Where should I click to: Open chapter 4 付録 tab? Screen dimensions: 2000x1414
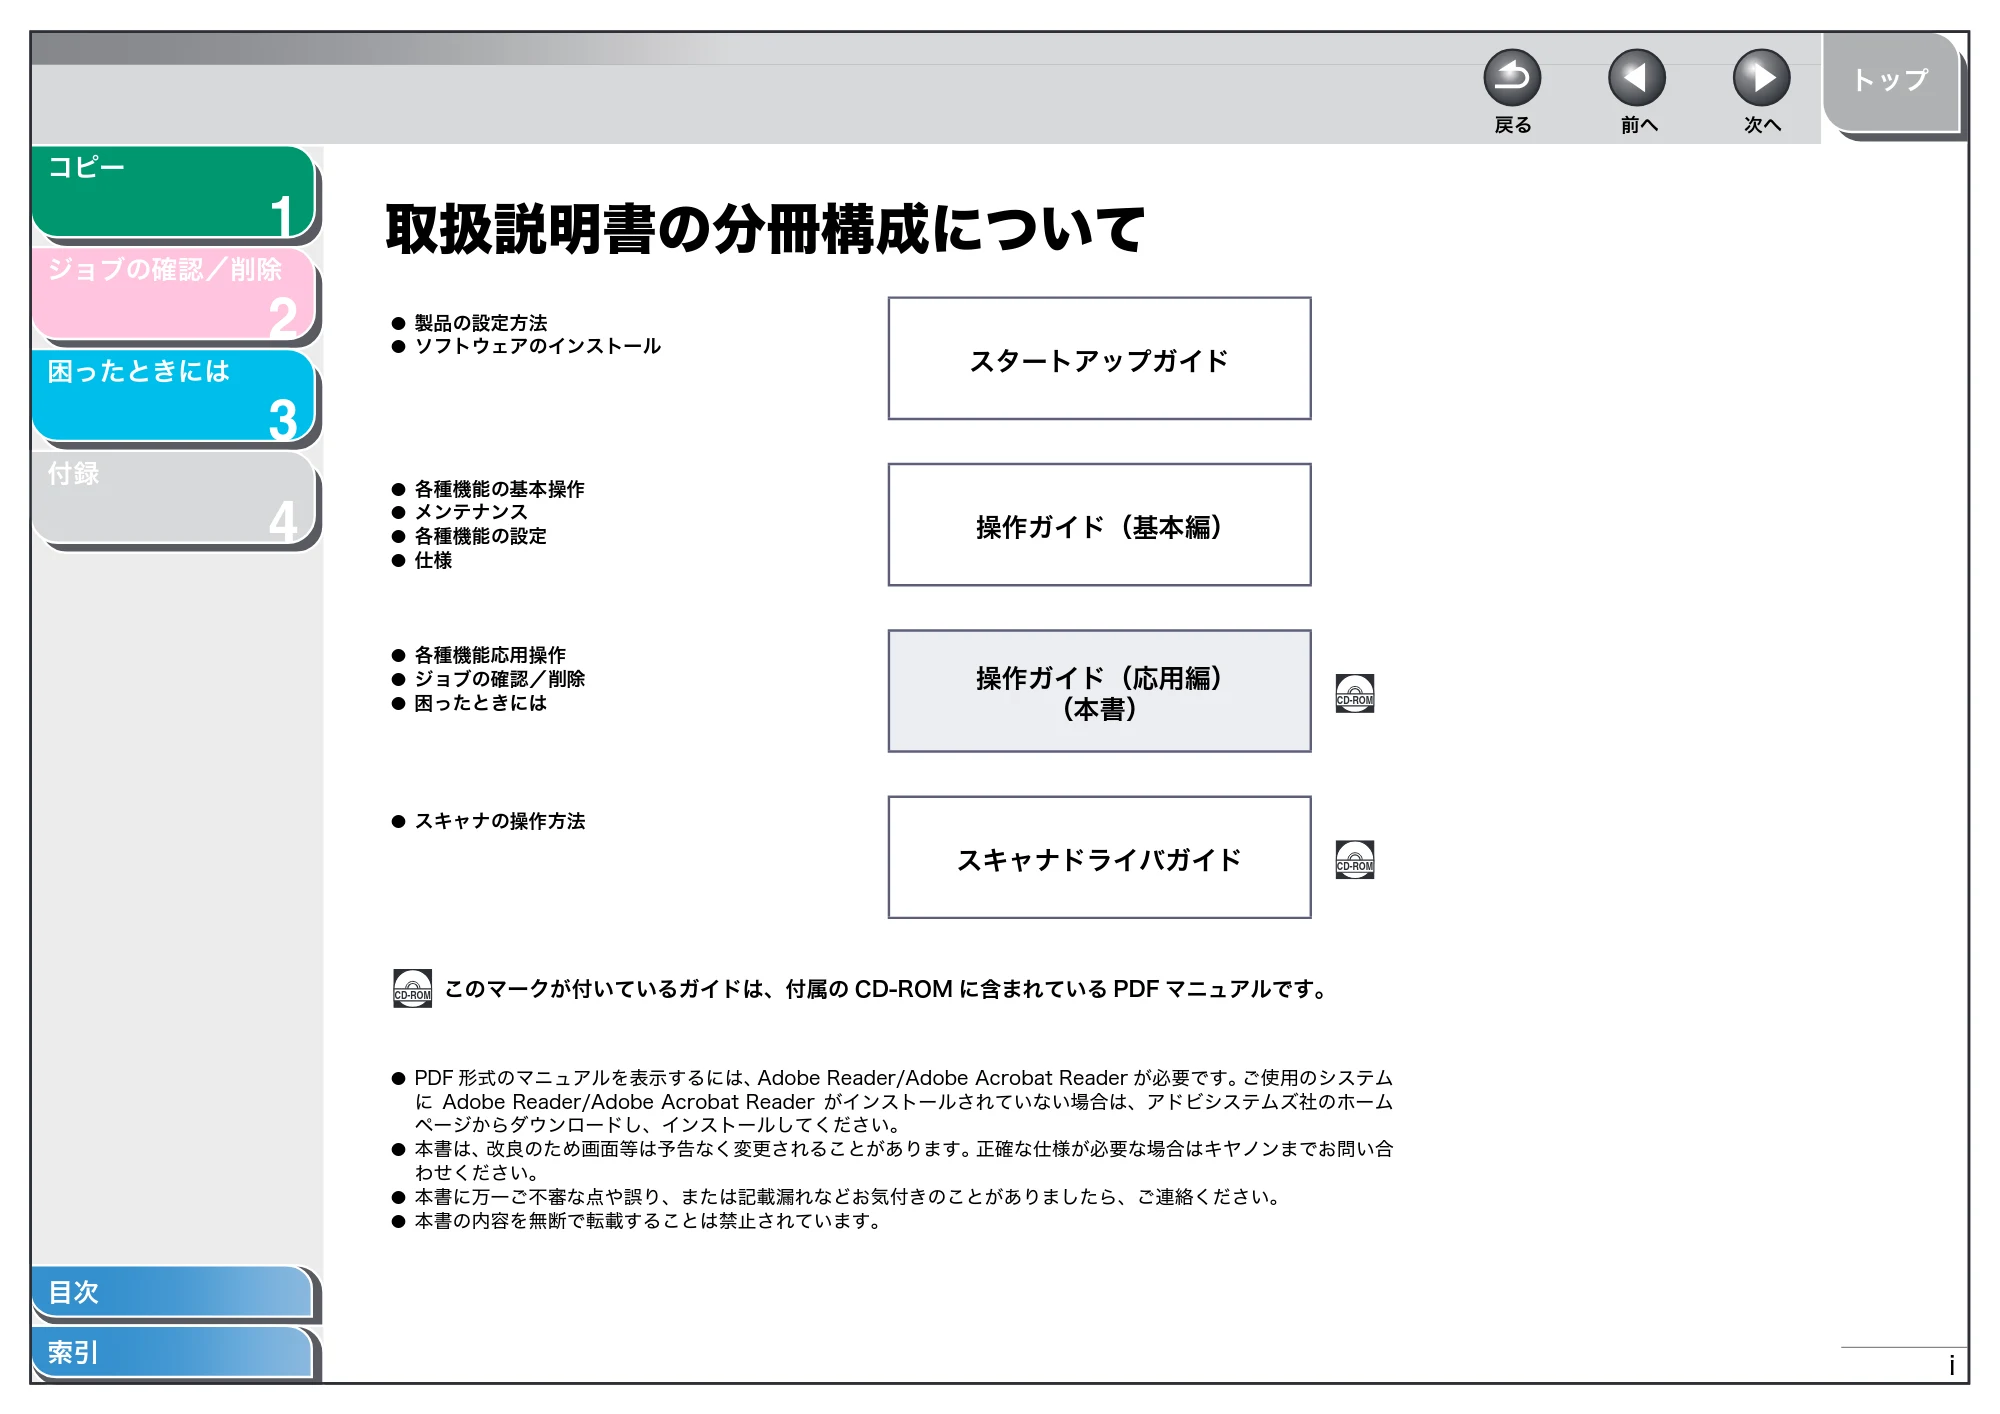(174, 498)
